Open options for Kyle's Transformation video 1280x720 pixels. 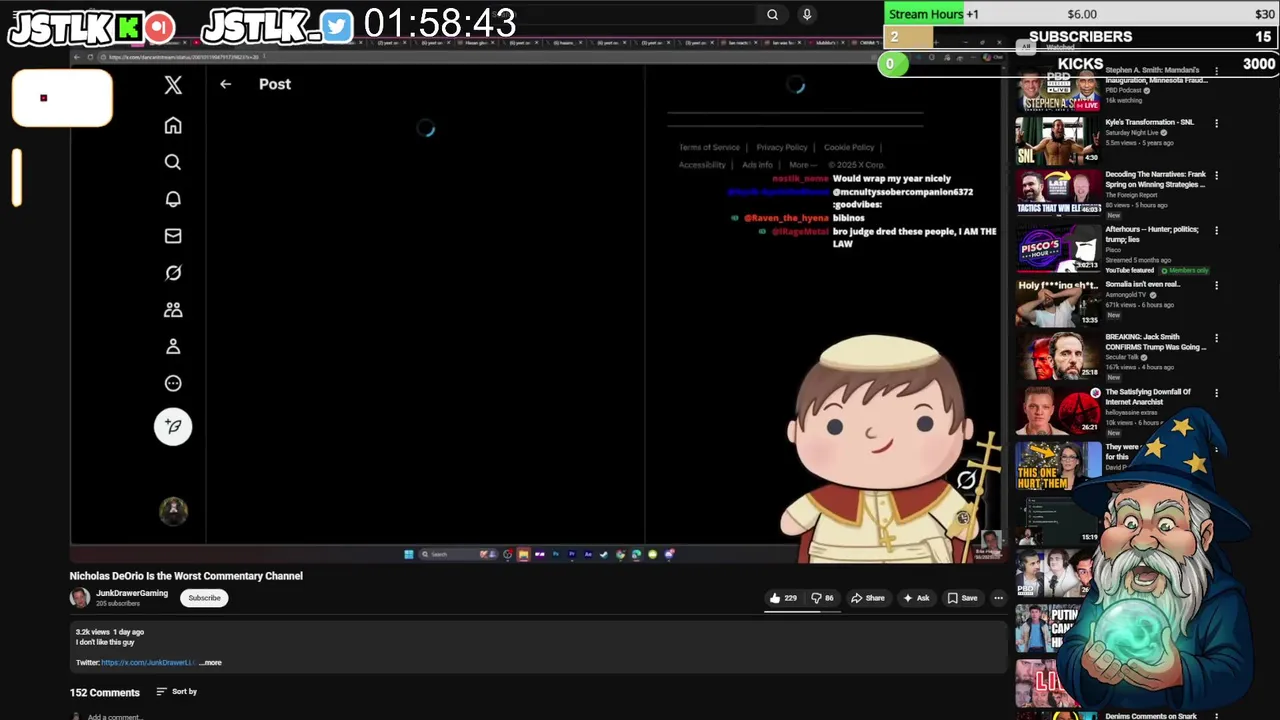(x=1216, y=123)
